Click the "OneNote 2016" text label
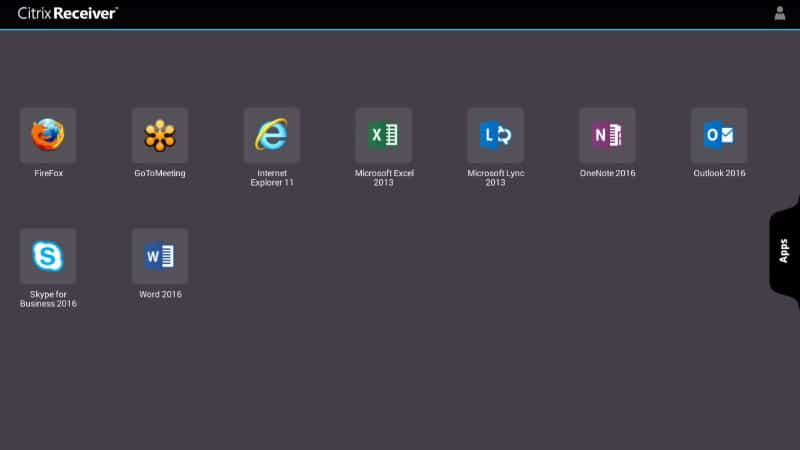Screen dimensions: 800x450 [607, 173]
